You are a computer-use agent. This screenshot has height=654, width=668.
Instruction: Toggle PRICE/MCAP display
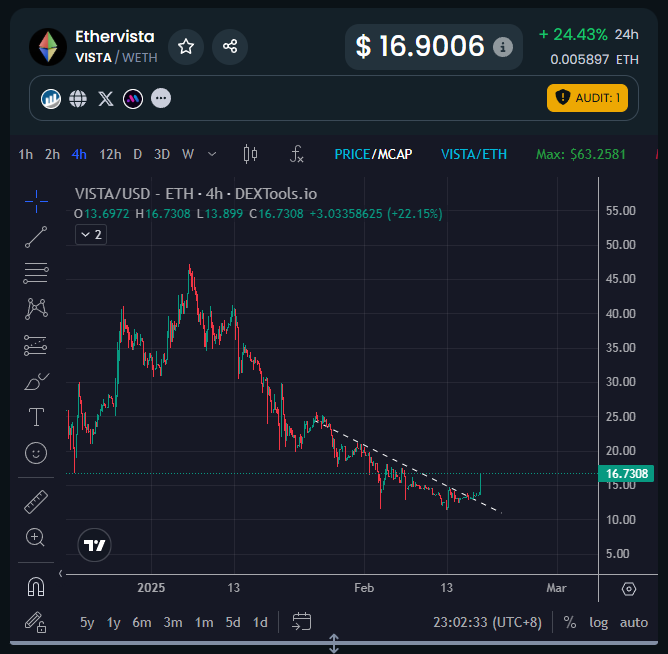coord(373,154)
